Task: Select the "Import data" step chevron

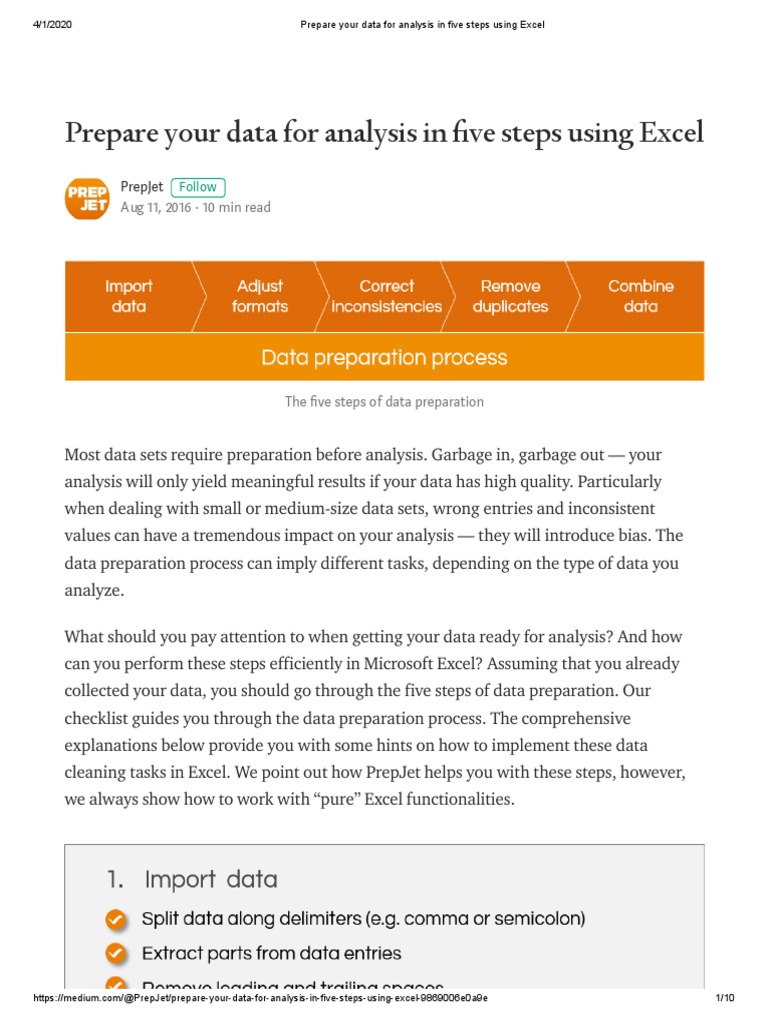Action: tap(128, 296)
